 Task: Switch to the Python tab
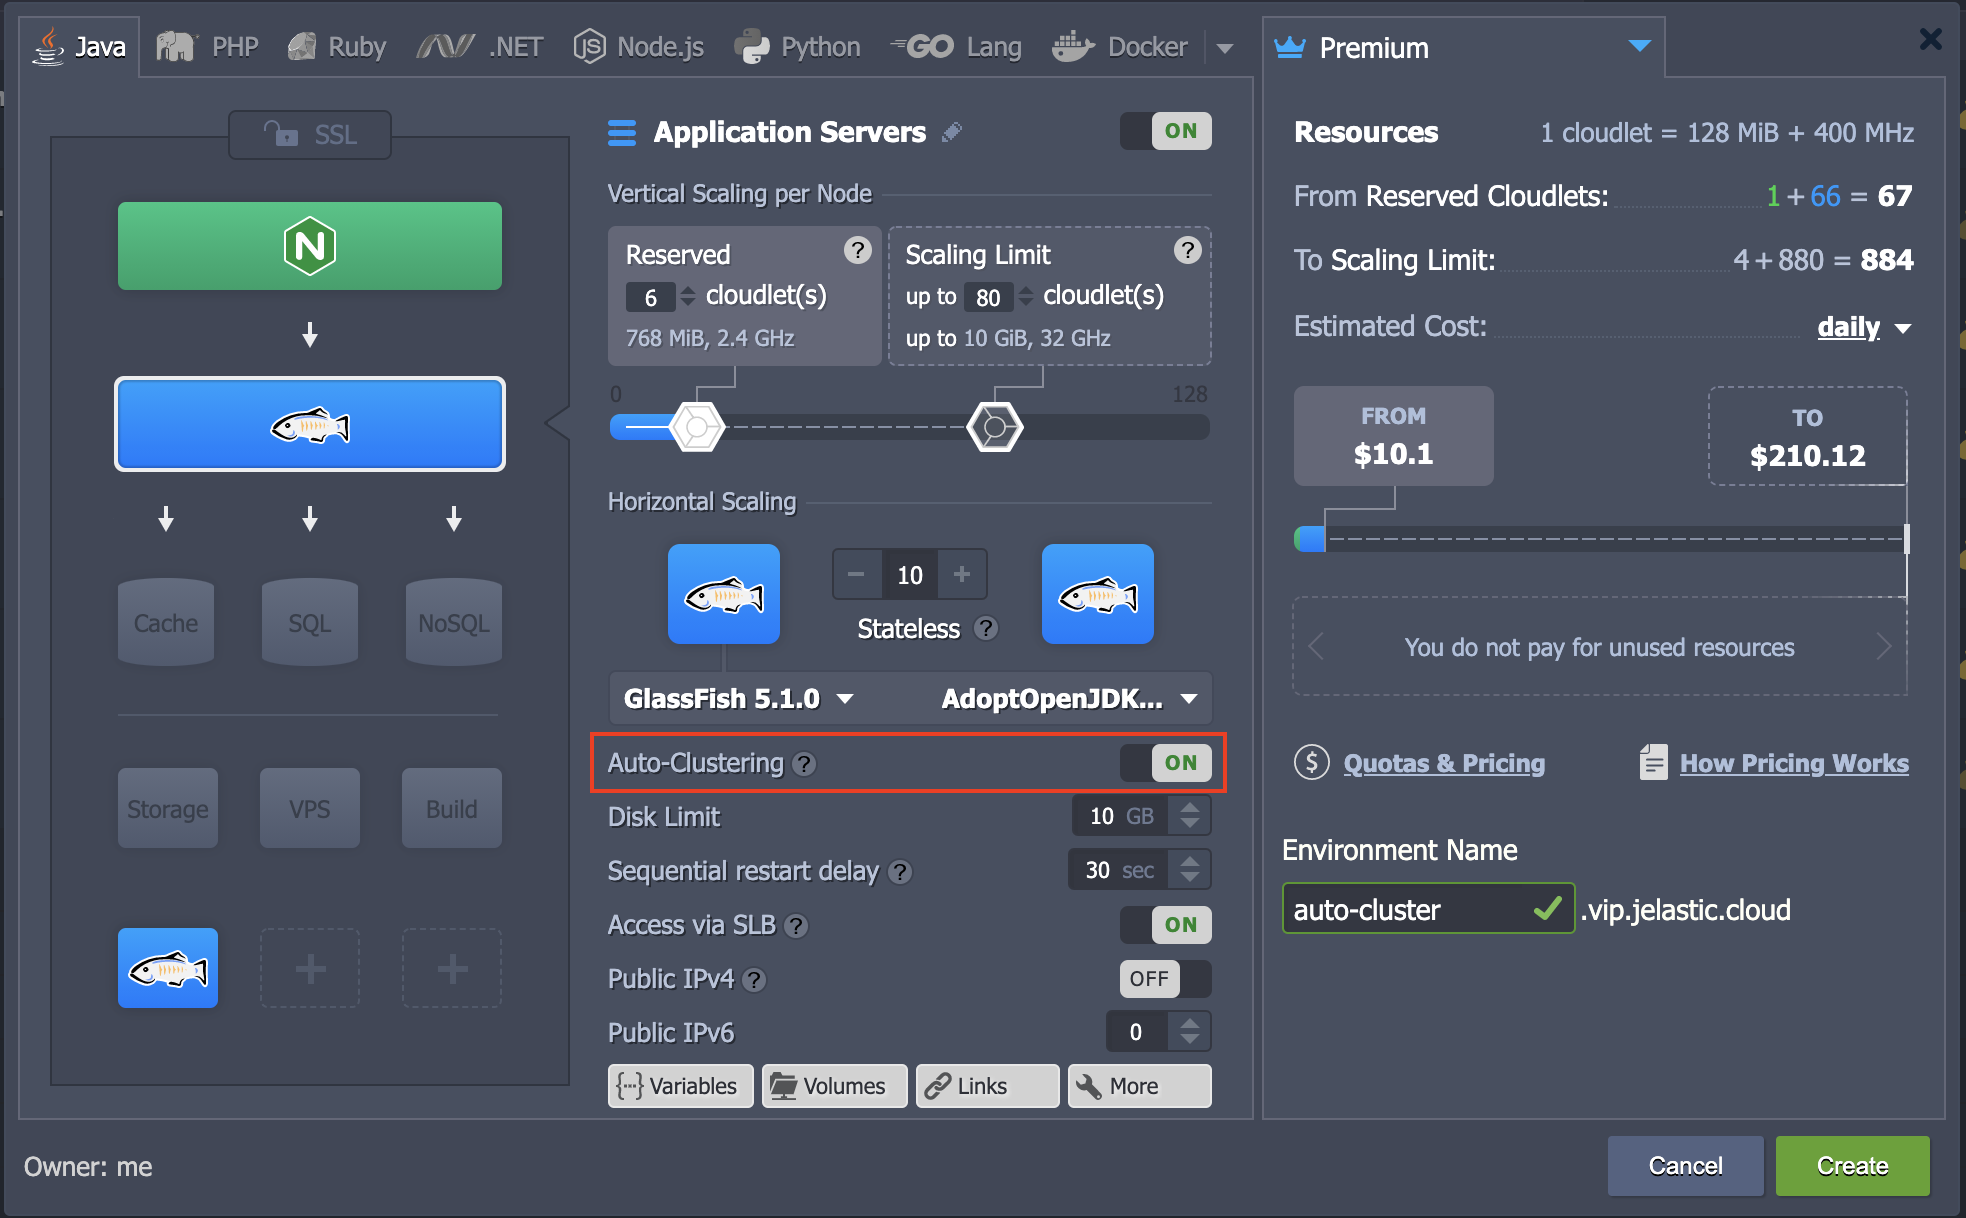coord(797,47)
